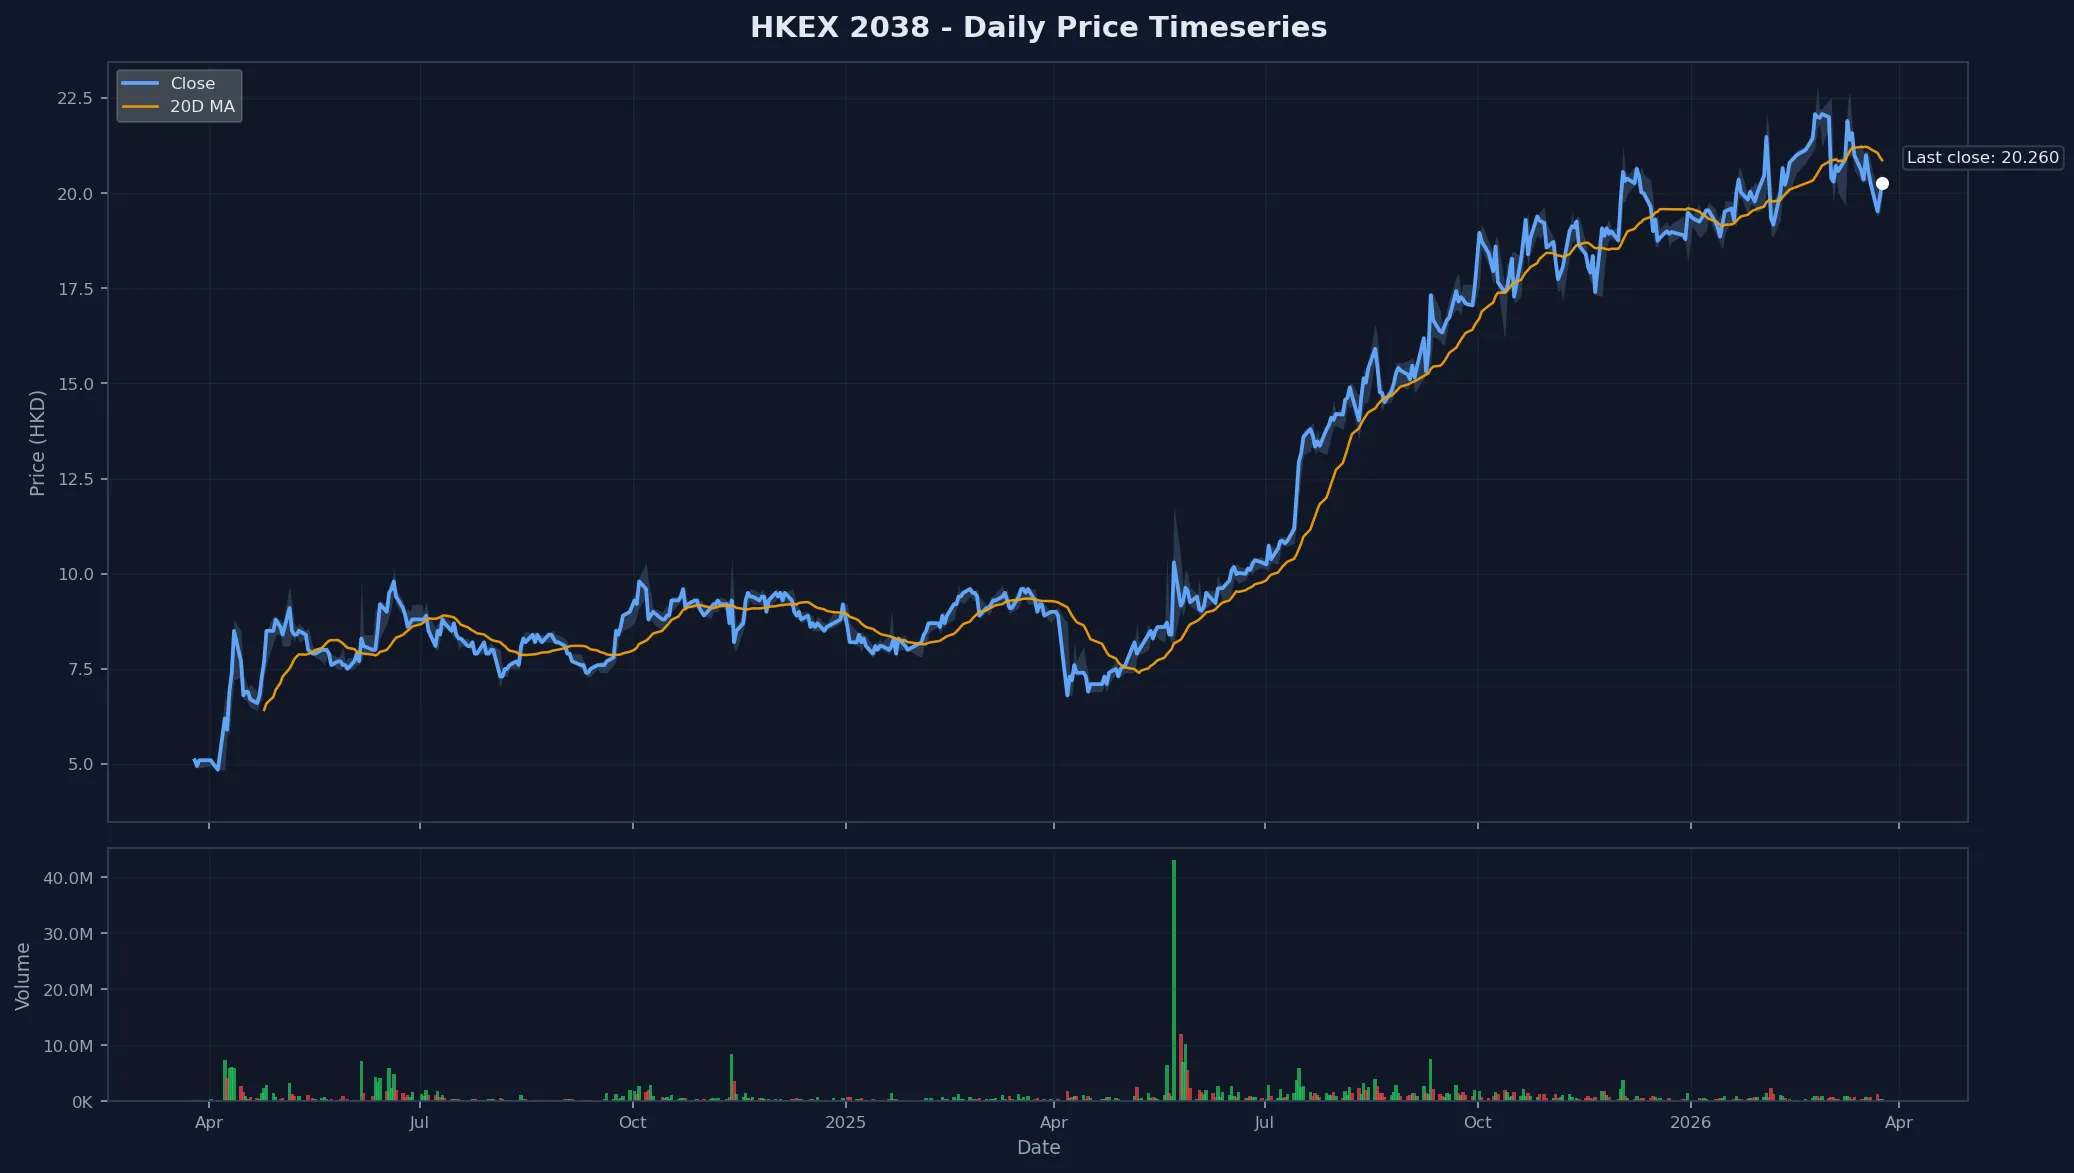Click the Oct date tick label
2074x1173 pixels.
point(632,1123)
